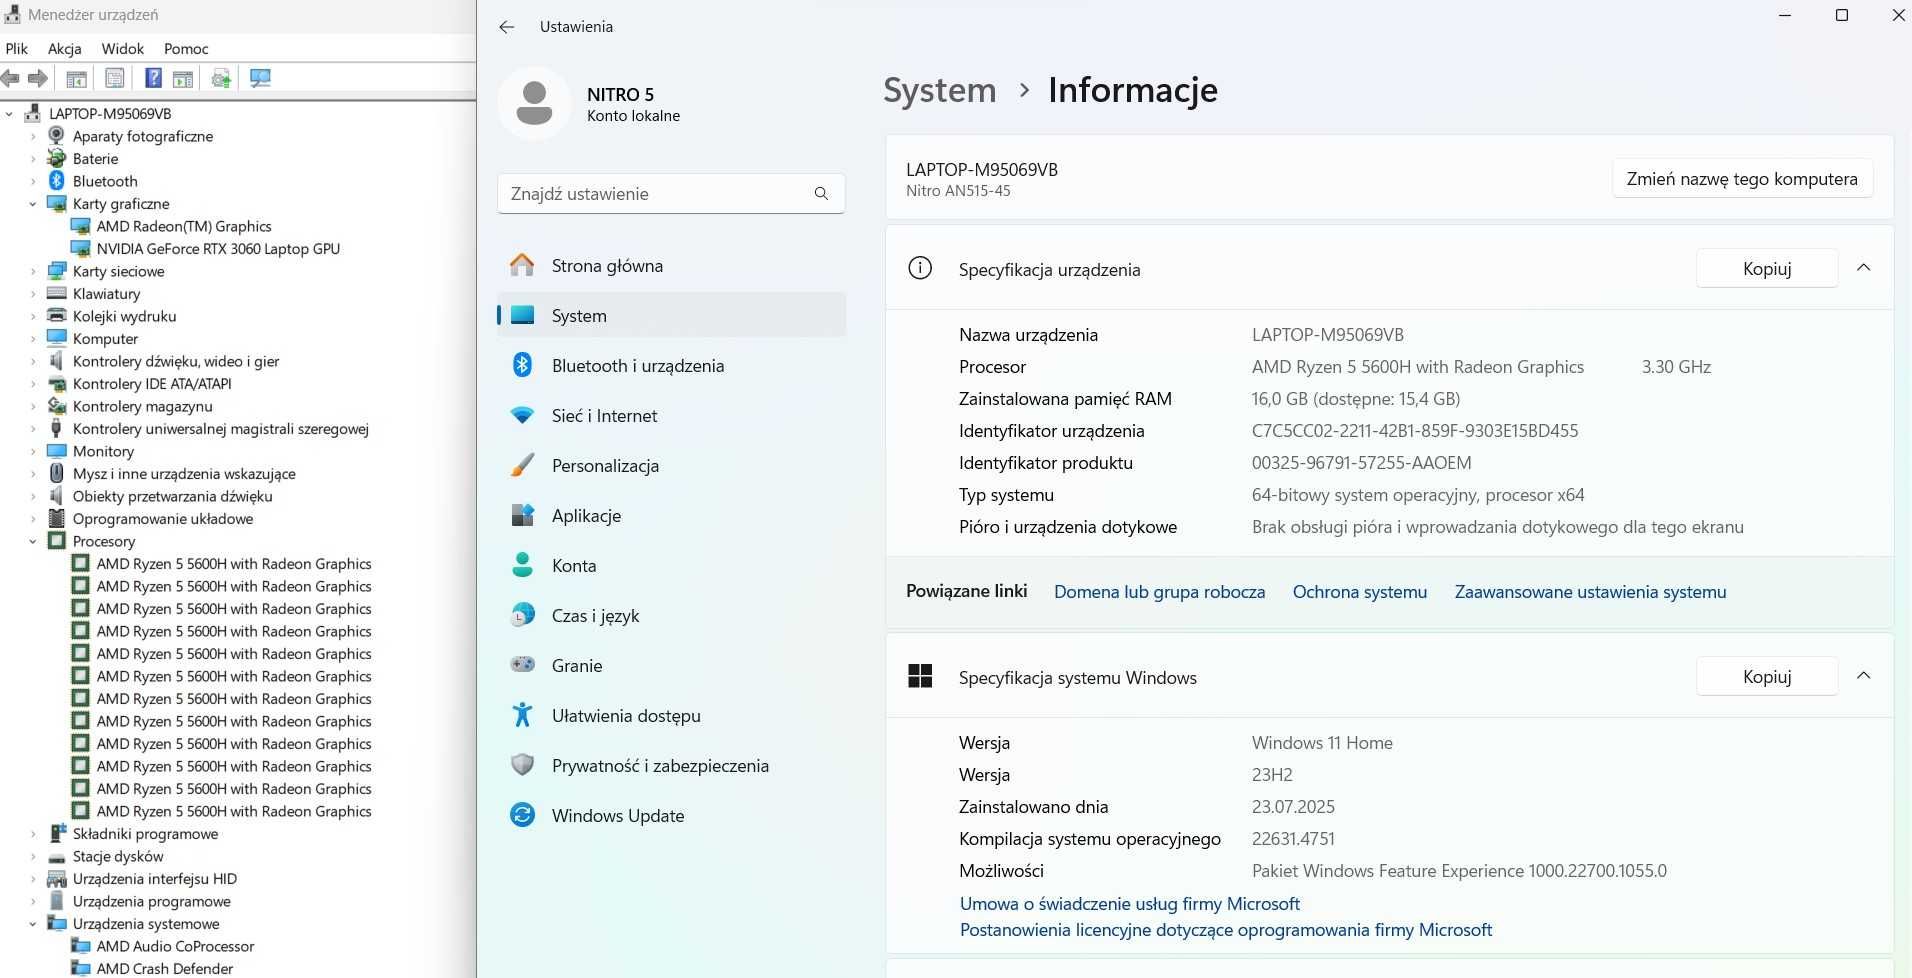
Task: Select Oprogramowanie układowe tree row
Action: point(163,519)
